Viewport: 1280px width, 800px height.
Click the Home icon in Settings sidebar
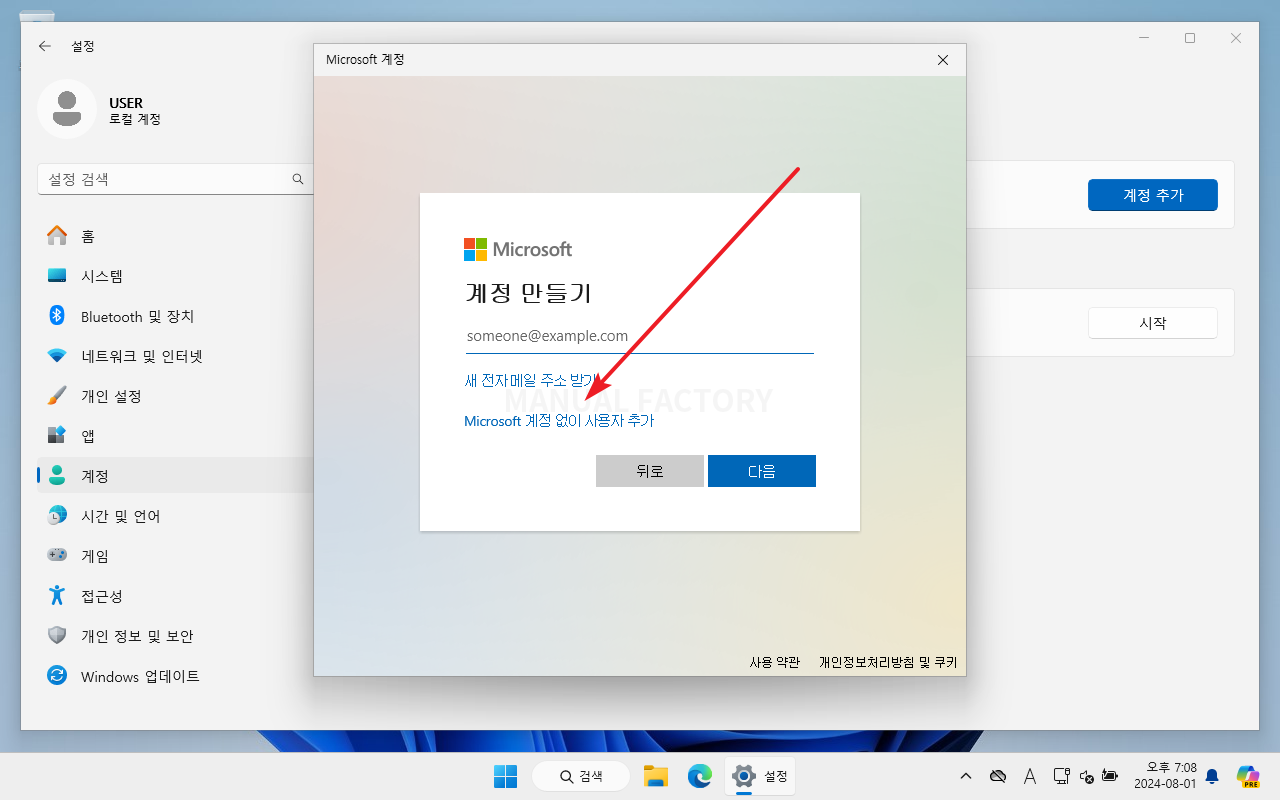pos(57,236)
